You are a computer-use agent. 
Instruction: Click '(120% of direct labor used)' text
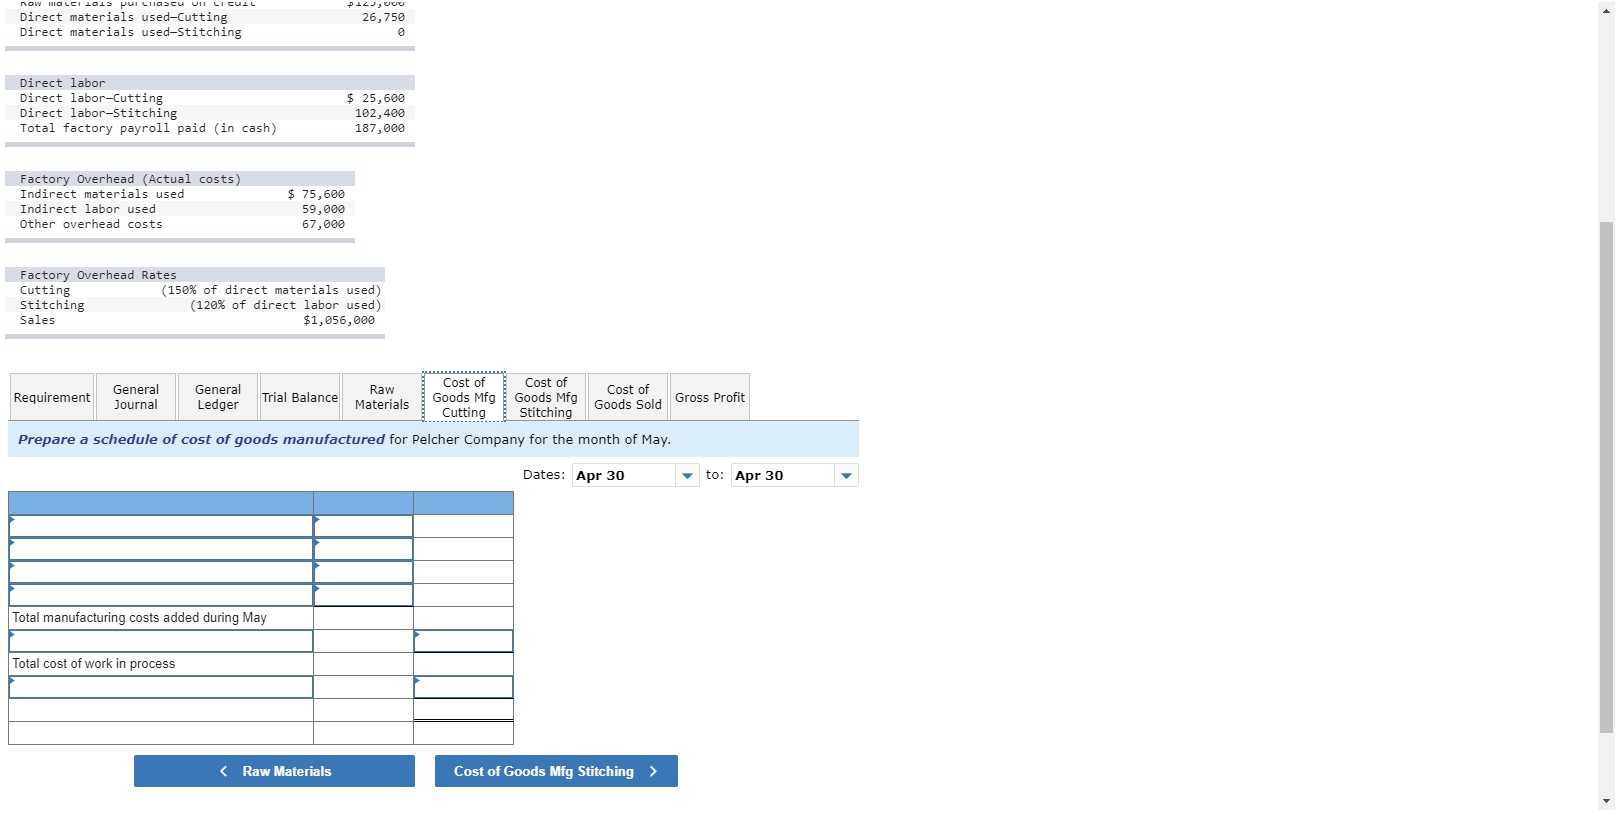click(286, 305)
